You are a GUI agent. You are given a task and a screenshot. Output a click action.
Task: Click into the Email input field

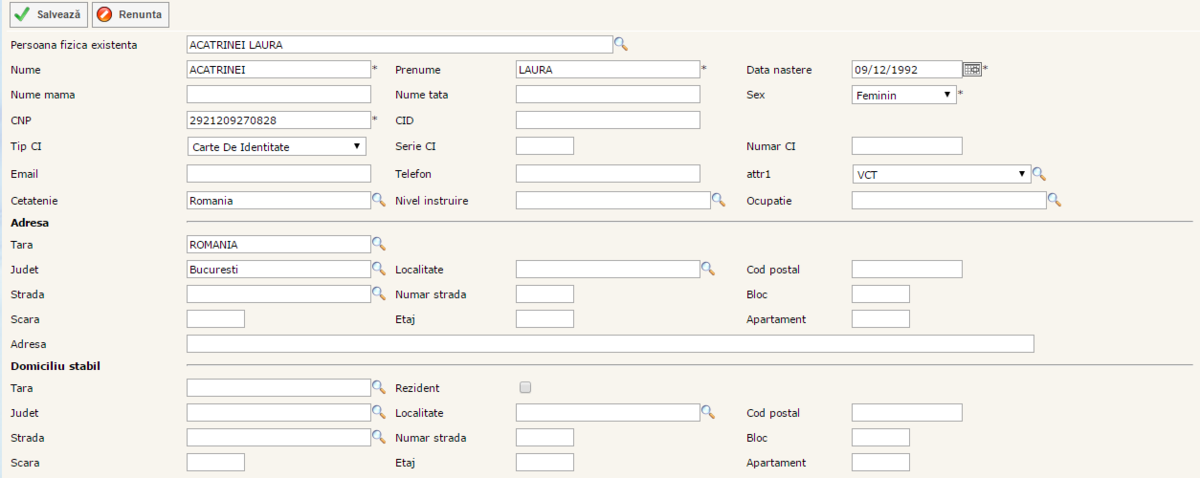[278, 174]
